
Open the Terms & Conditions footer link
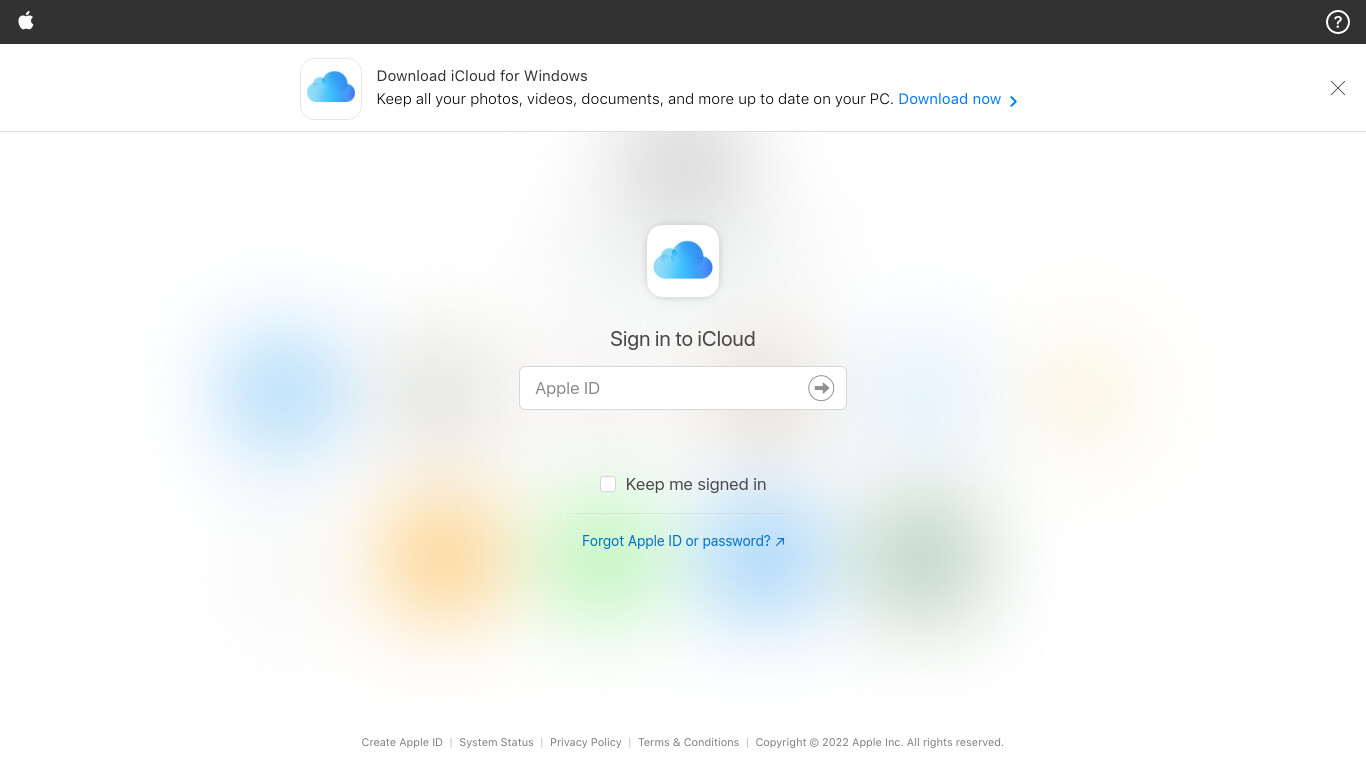688,742
